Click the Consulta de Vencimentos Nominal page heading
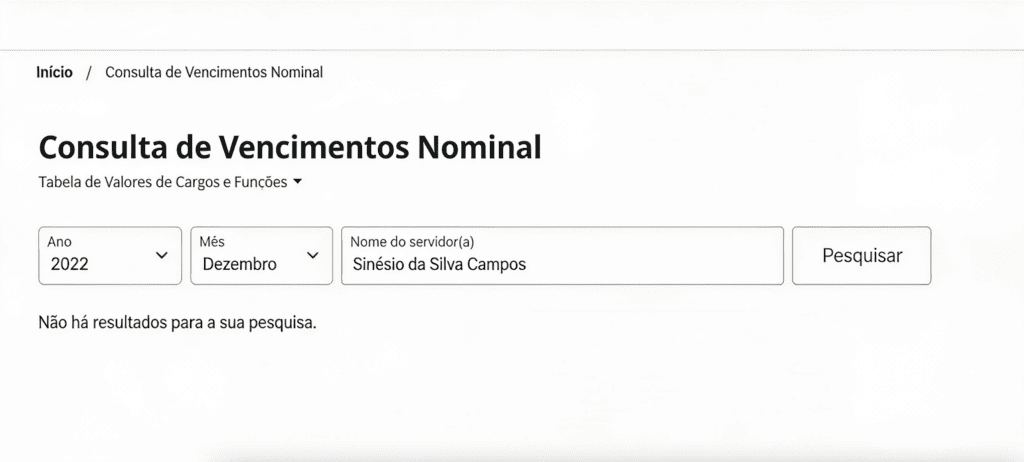This screenshot has height=462, width=1024. click(290, 147)
